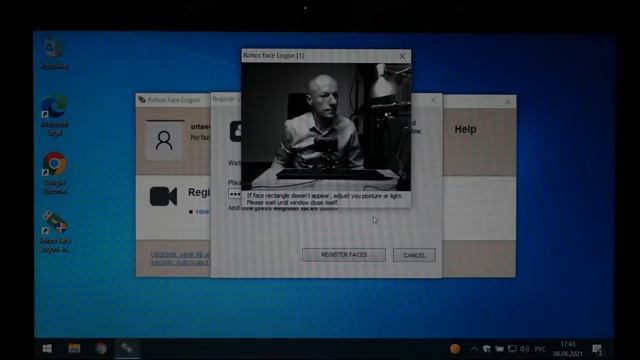
Task: Open the Rohos Face Logon desktop shortcut
Action: click(55, 231)
